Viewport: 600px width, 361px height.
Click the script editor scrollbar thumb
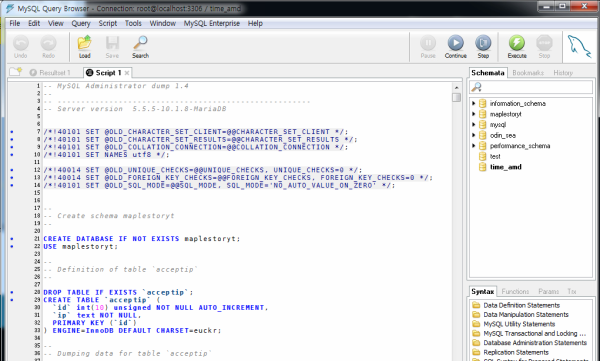click(x=456, y=97)
